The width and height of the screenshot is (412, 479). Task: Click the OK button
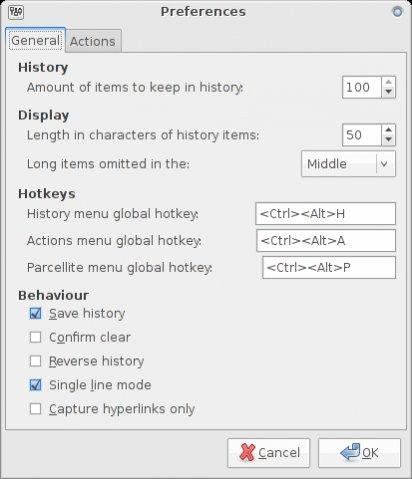pyautogui.click(x=359, y=453)
